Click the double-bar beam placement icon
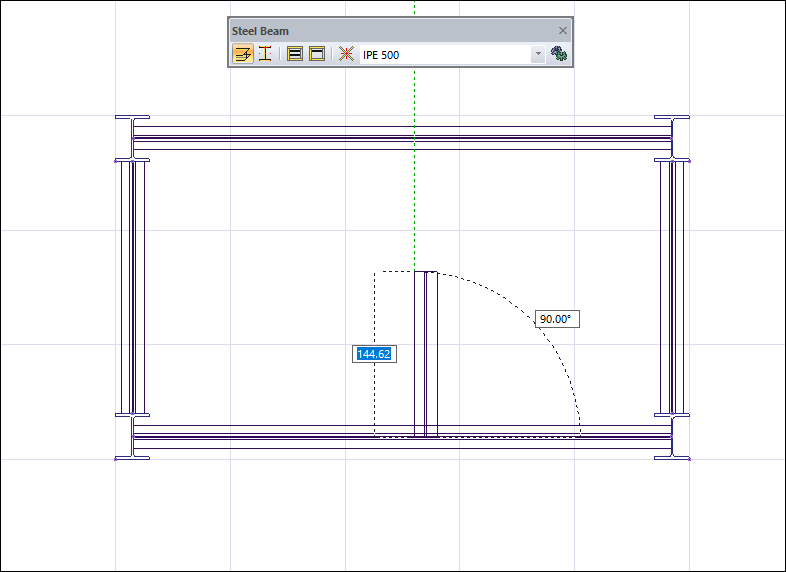This screenshot has height=572, width=786. pyautogui.click(x=295, y=54)
